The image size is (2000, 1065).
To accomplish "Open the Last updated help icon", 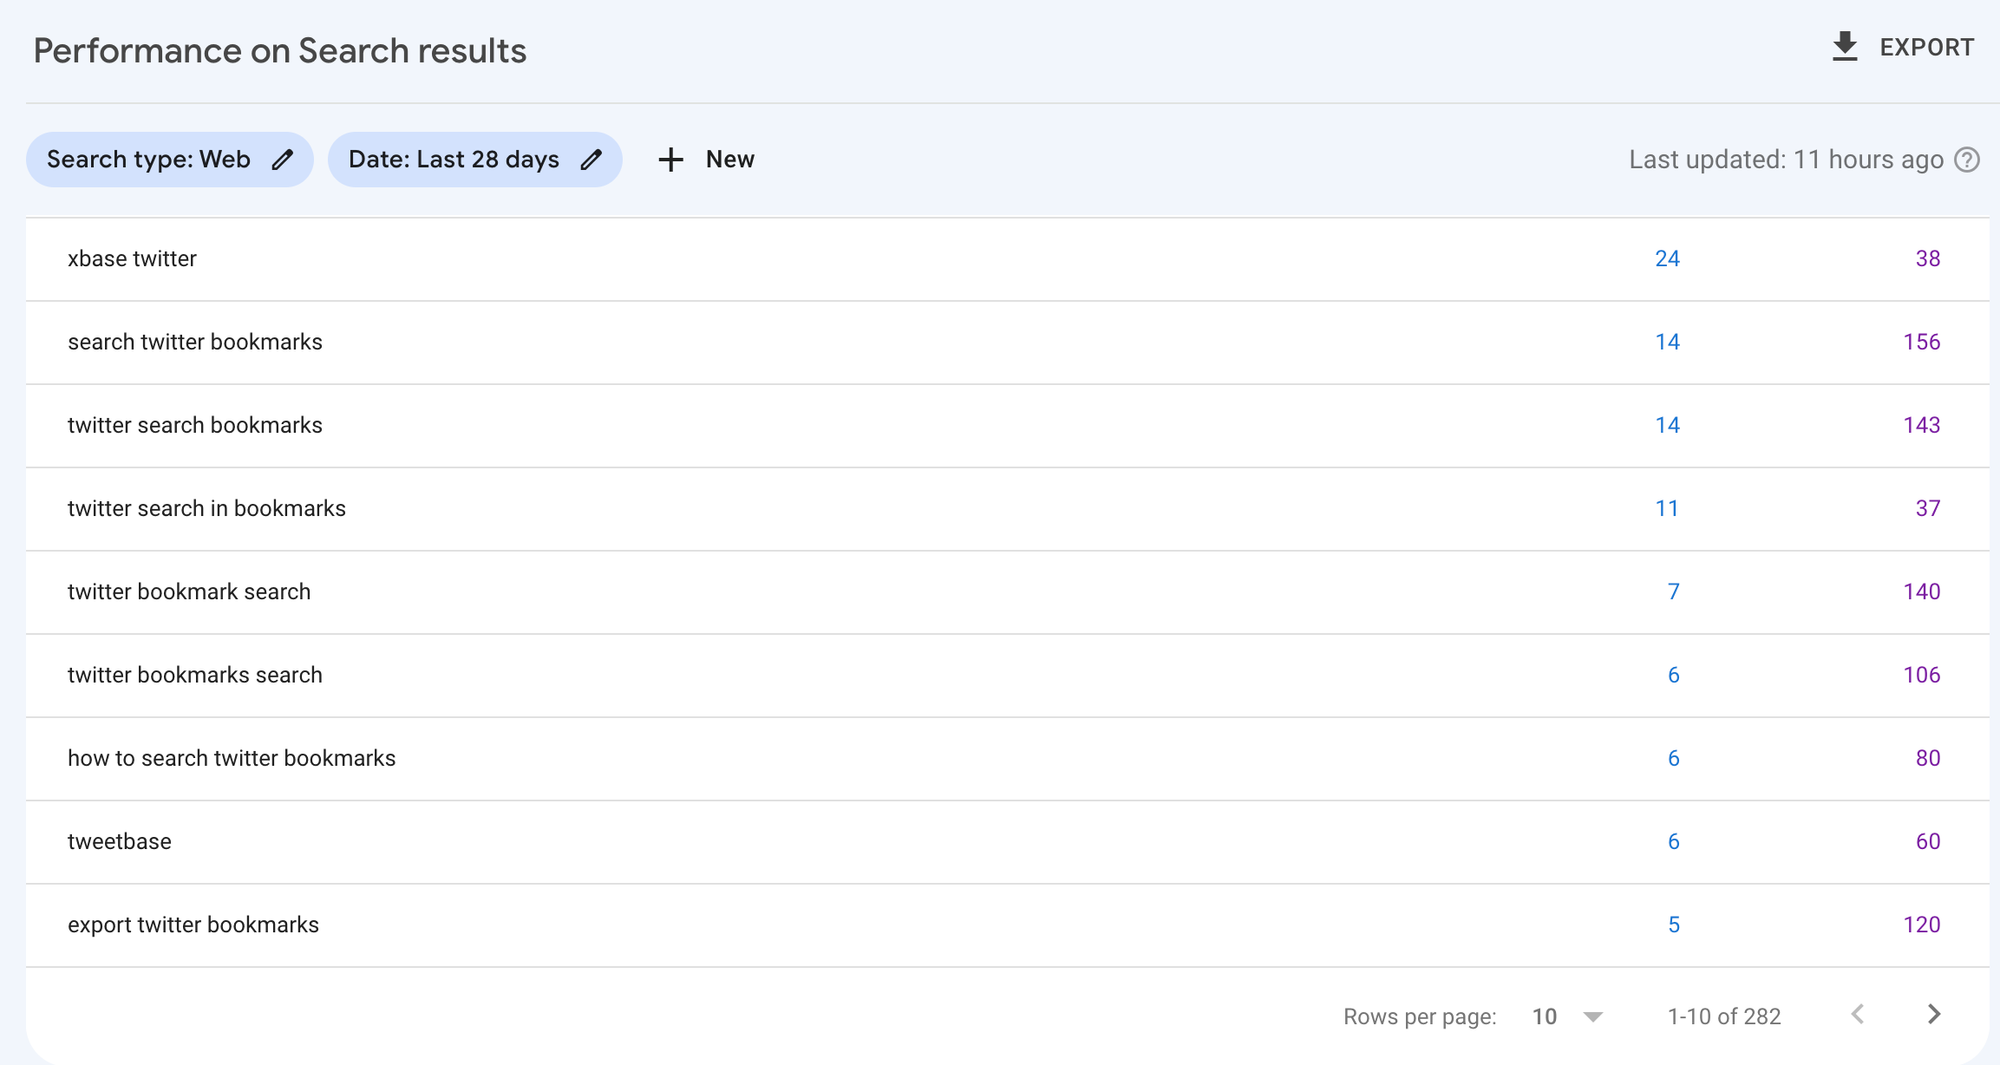I will point(1967,160).
